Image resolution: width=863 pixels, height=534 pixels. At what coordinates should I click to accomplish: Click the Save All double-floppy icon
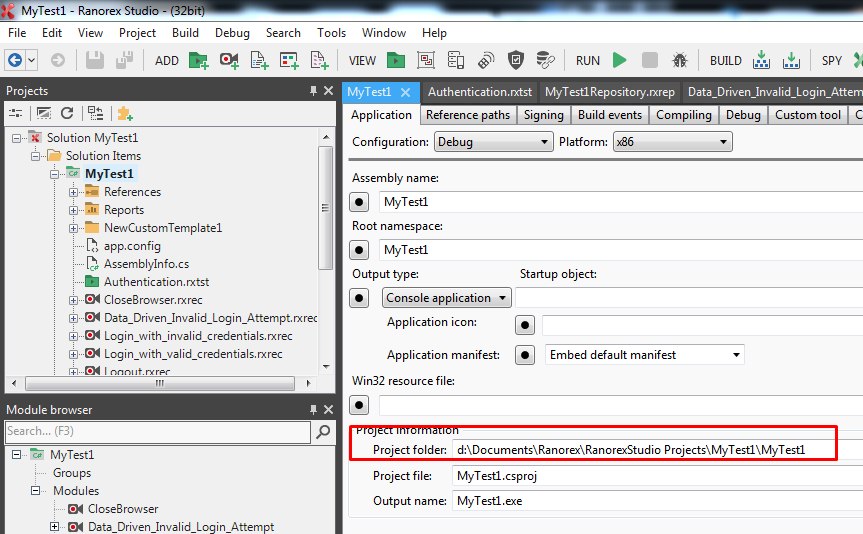(125, 60)
